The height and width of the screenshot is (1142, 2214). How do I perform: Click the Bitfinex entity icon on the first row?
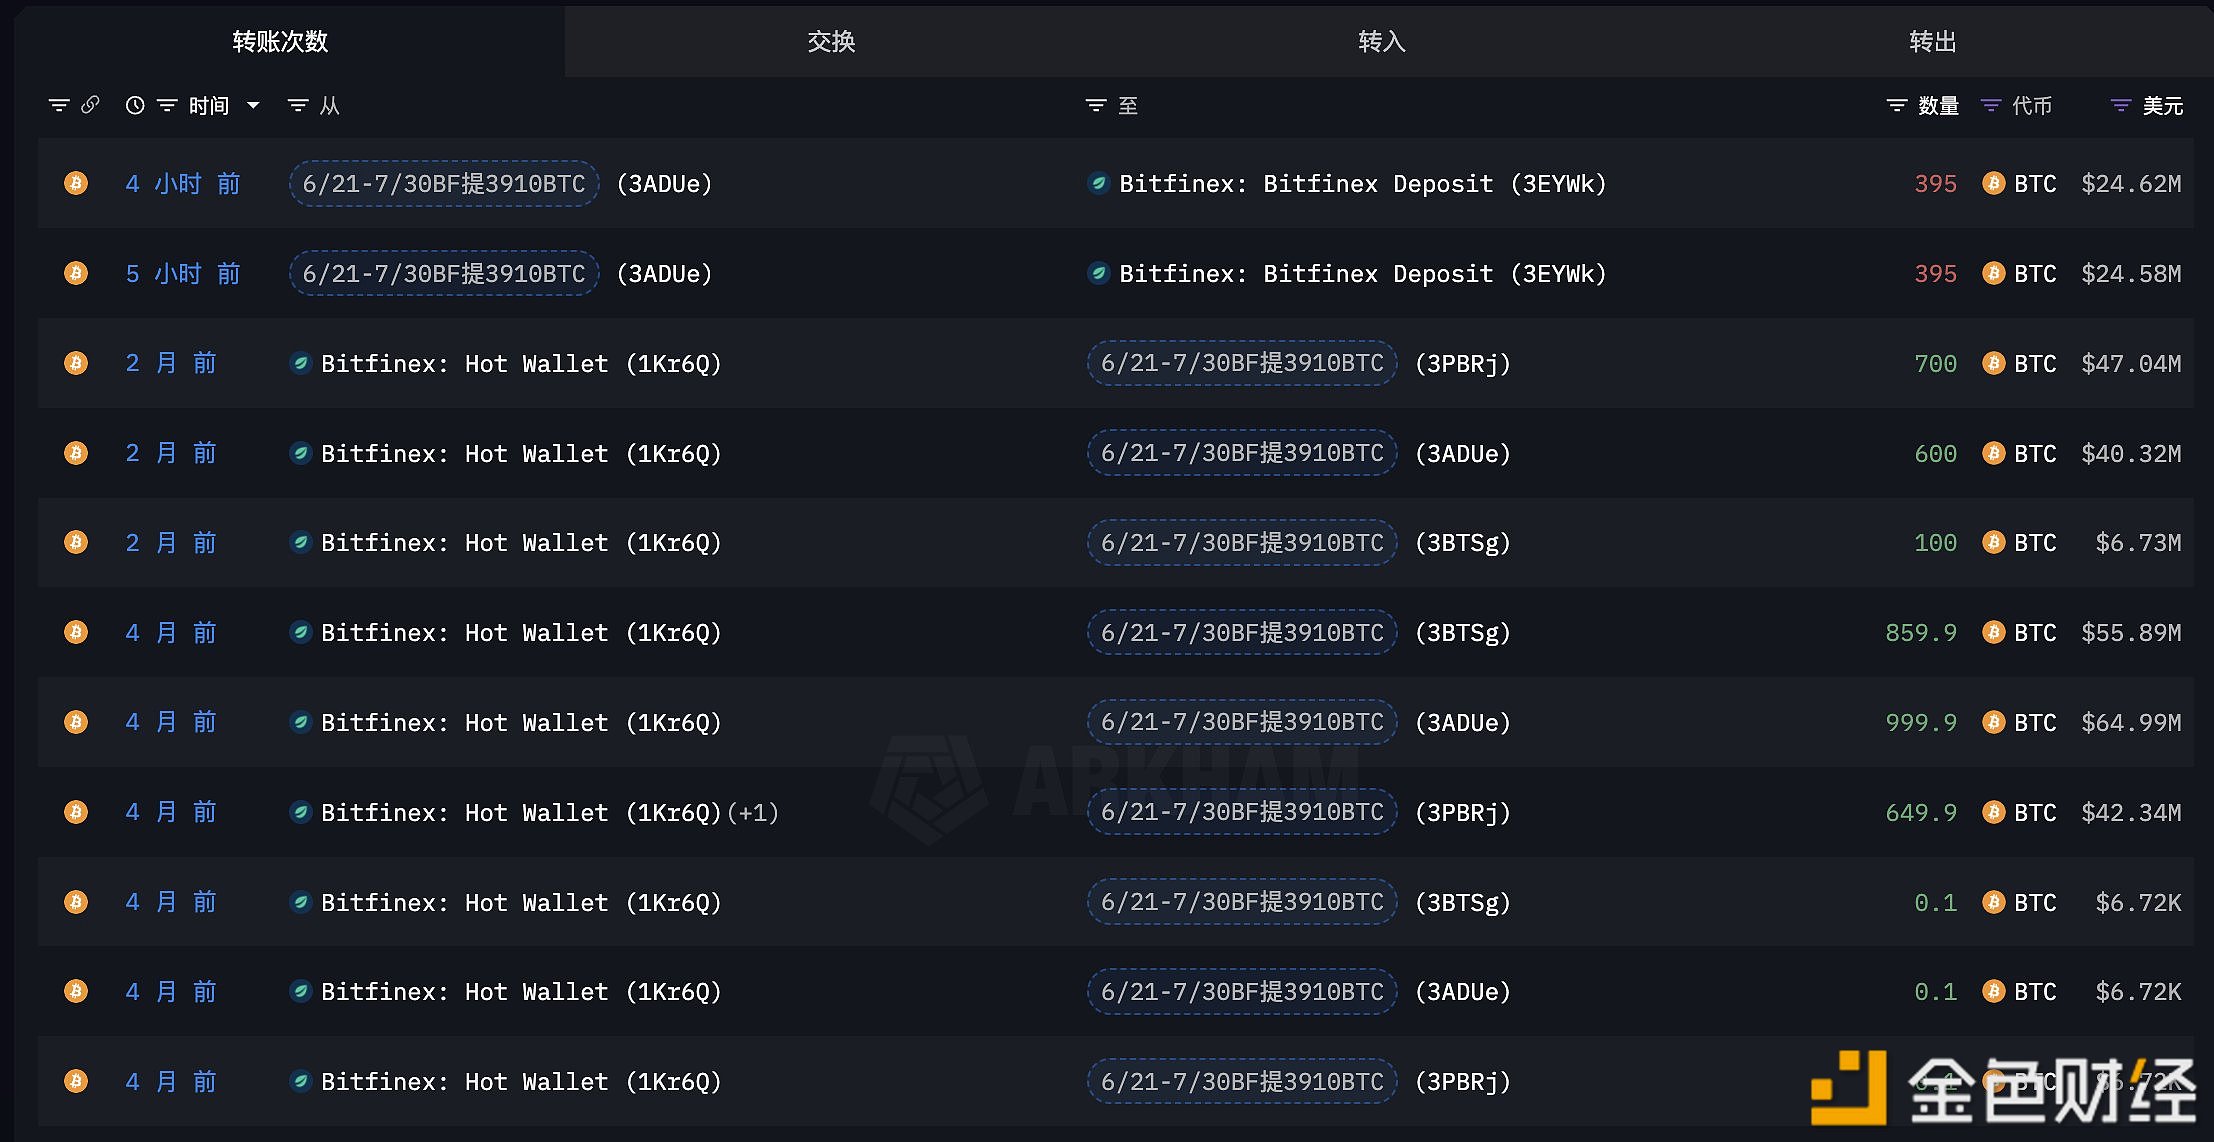pyautogui.click(x=1098, y=183)
